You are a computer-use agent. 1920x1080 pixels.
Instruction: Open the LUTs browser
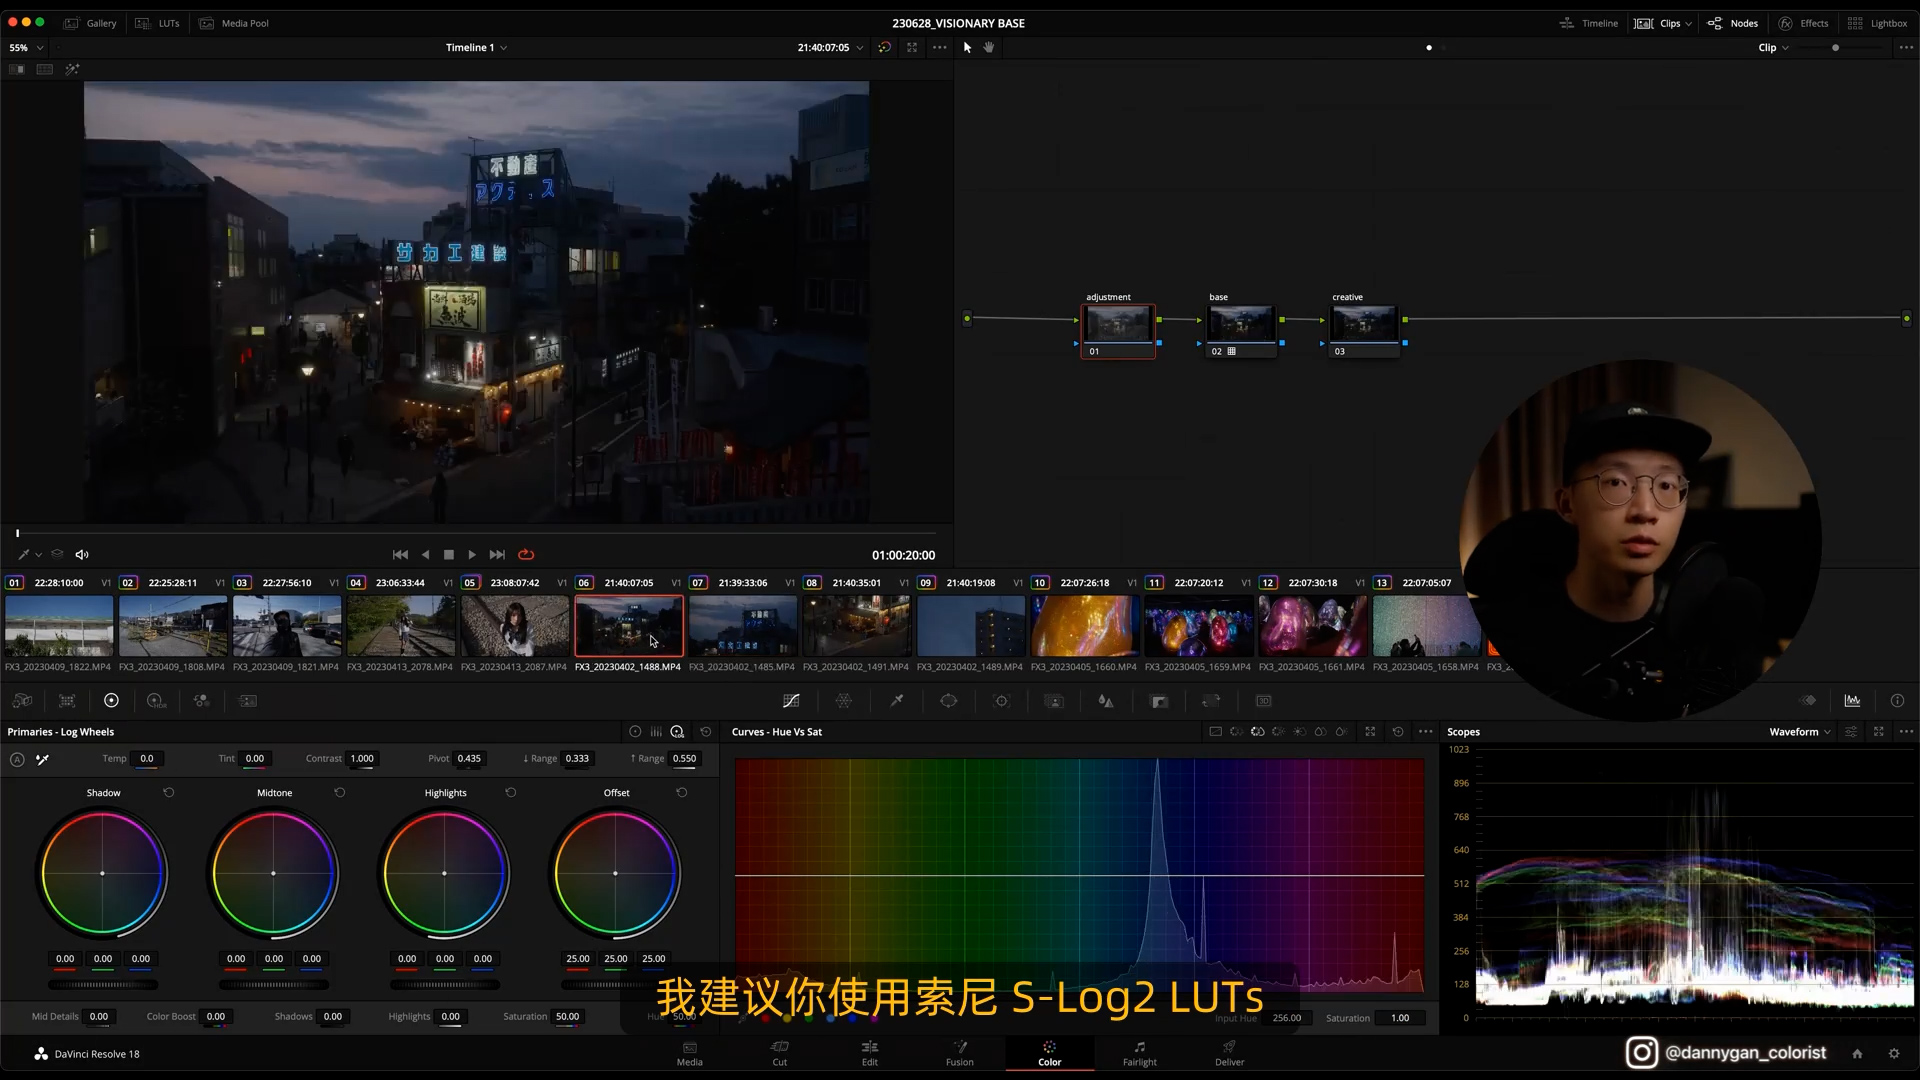[x=158, y=23]
